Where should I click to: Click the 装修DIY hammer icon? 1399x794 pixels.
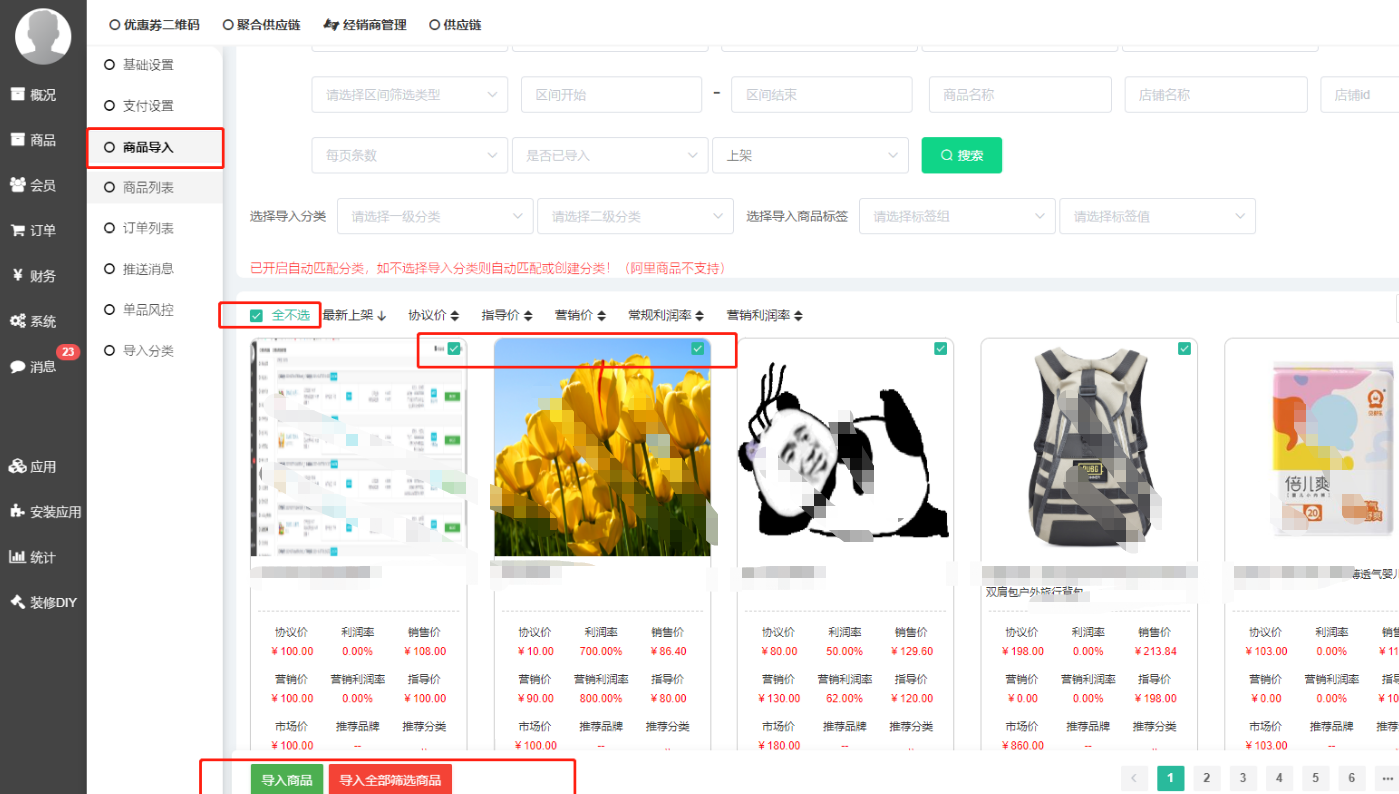point(18,602)
